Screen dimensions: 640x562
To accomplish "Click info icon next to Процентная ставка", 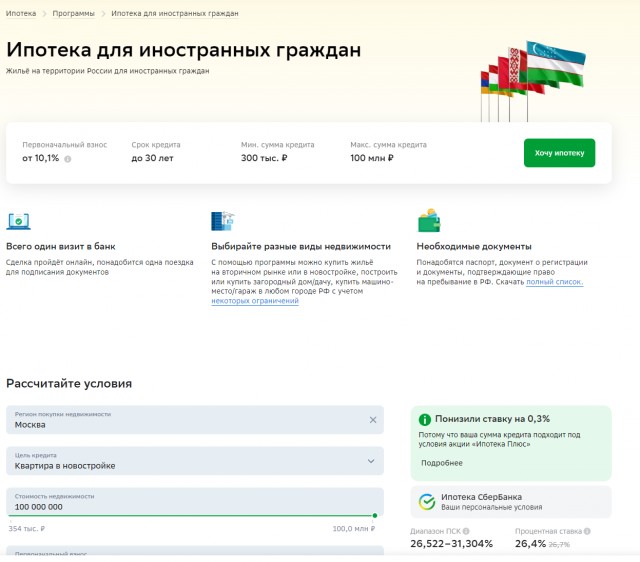I will [x=587, y=531].
